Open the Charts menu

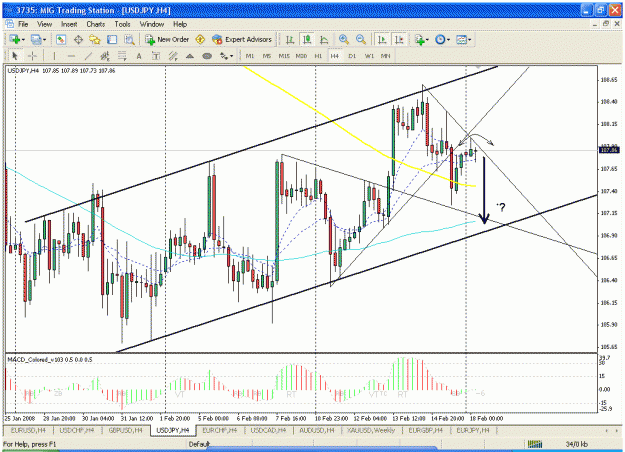tap(96, 24)
